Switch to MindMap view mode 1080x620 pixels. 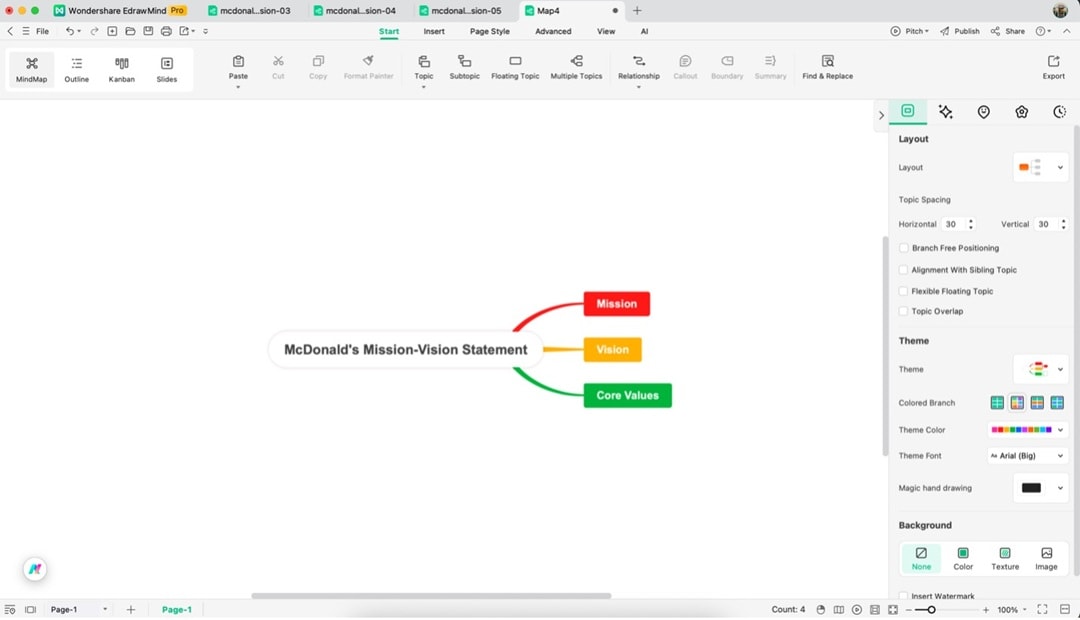[x=32, y=70]
